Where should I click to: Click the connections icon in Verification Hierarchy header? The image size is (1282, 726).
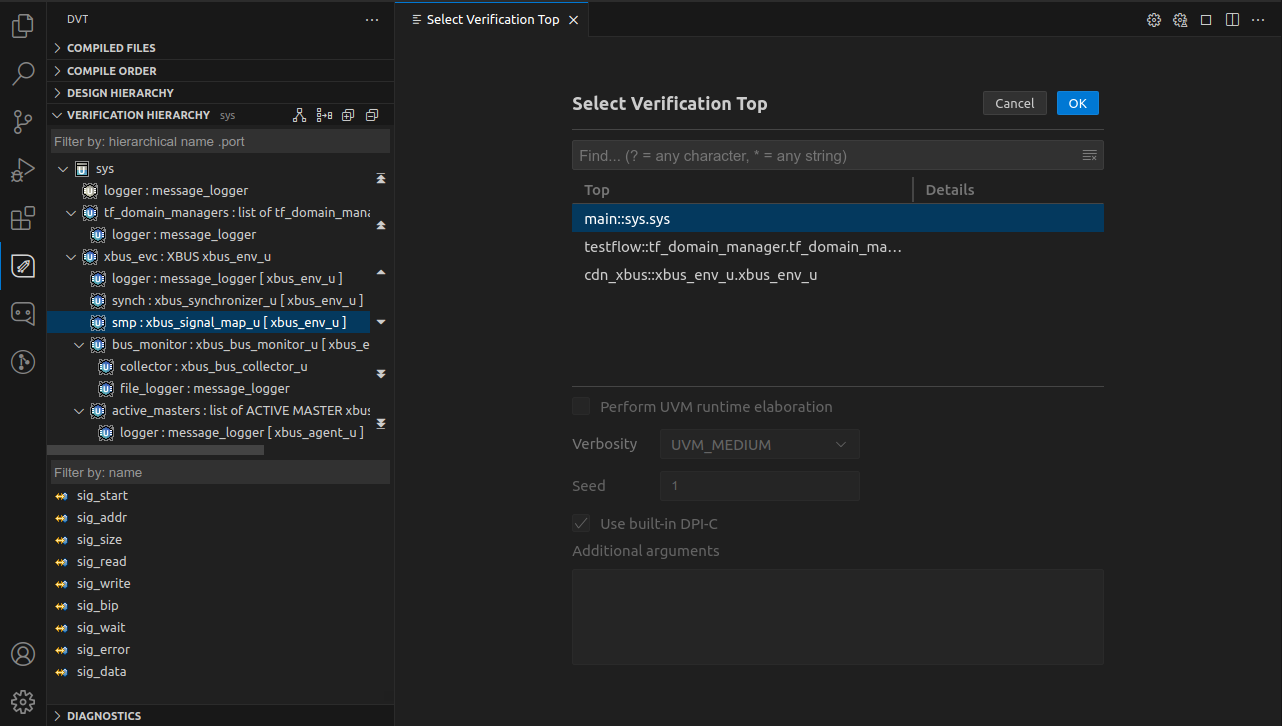(x=324, y=115)
